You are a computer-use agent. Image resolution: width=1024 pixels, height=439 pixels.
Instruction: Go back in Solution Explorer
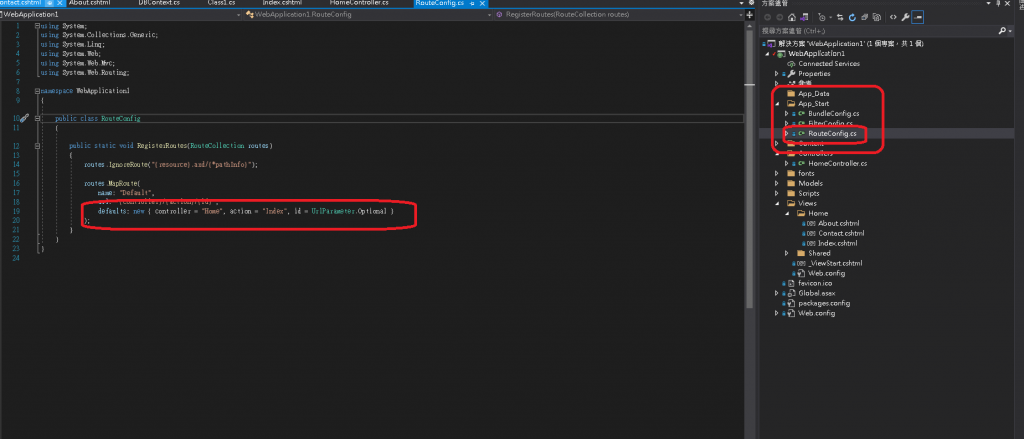tap(767, 17)
